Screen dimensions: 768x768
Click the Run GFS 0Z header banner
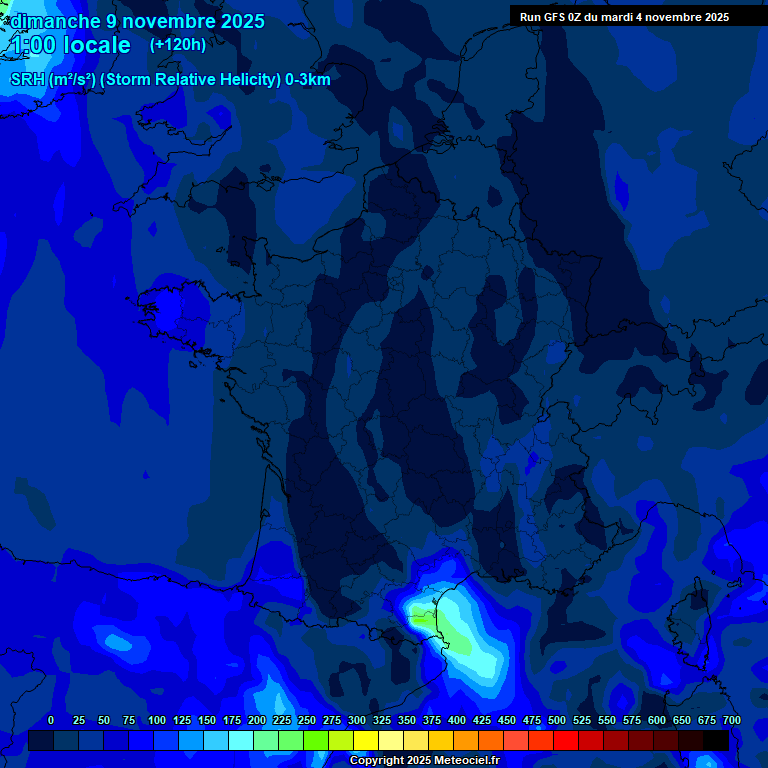pos(624,17)
